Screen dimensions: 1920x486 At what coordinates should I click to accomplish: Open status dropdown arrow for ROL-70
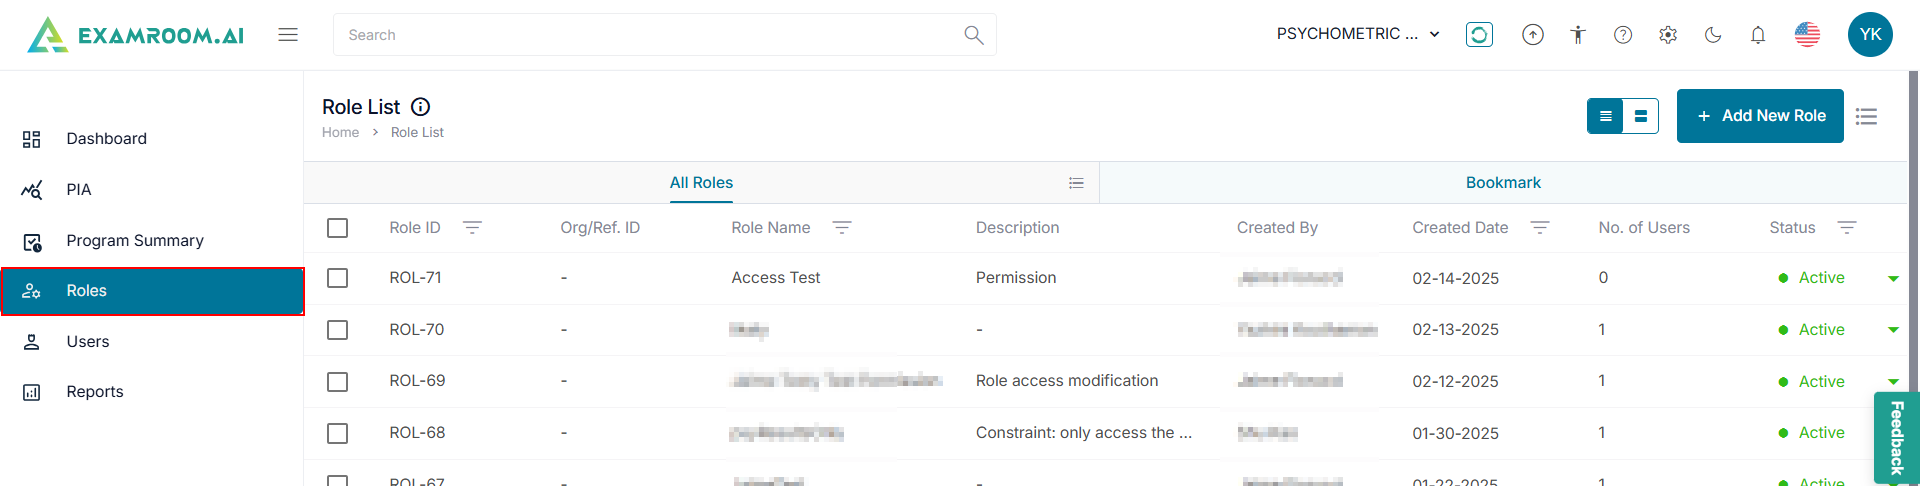(1893, 330)
